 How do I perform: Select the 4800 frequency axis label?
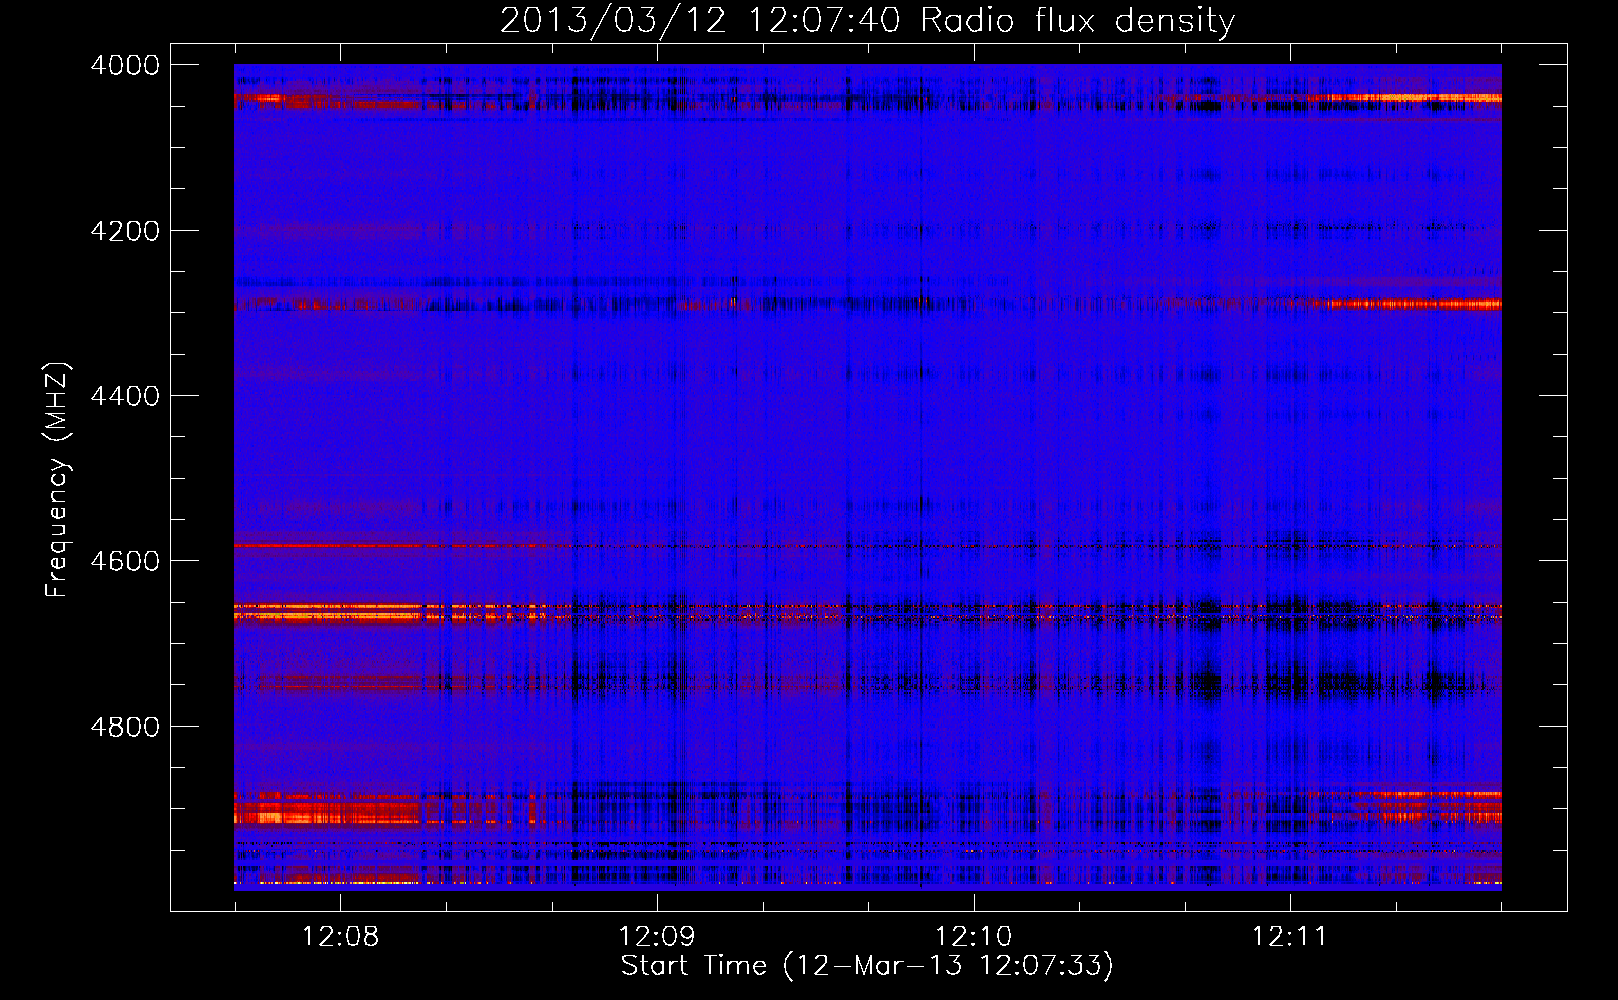point(125,727)
